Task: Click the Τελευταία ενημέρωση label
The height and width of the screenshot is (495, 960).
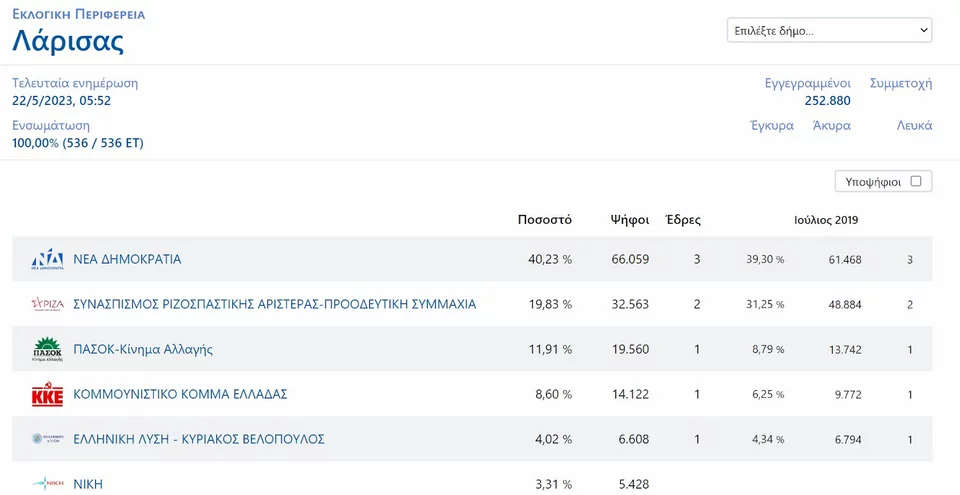Action: (x=75, y=83)
